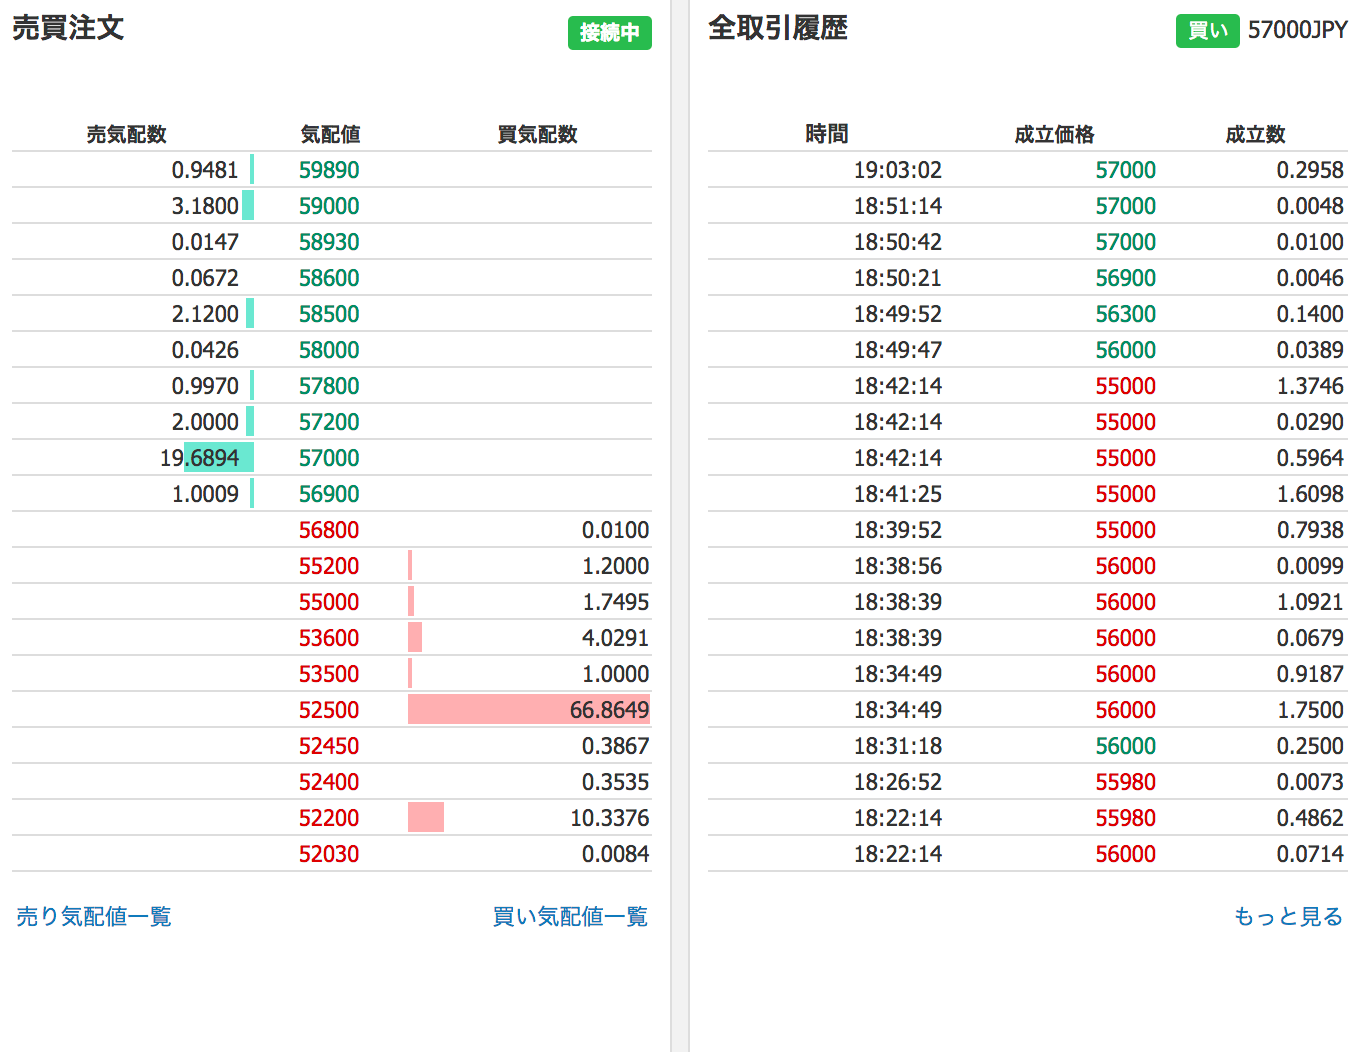Screen dimensions: 1364x1052
Task: Click the trade time 18:49:47
Action: (x=898, y=350)
